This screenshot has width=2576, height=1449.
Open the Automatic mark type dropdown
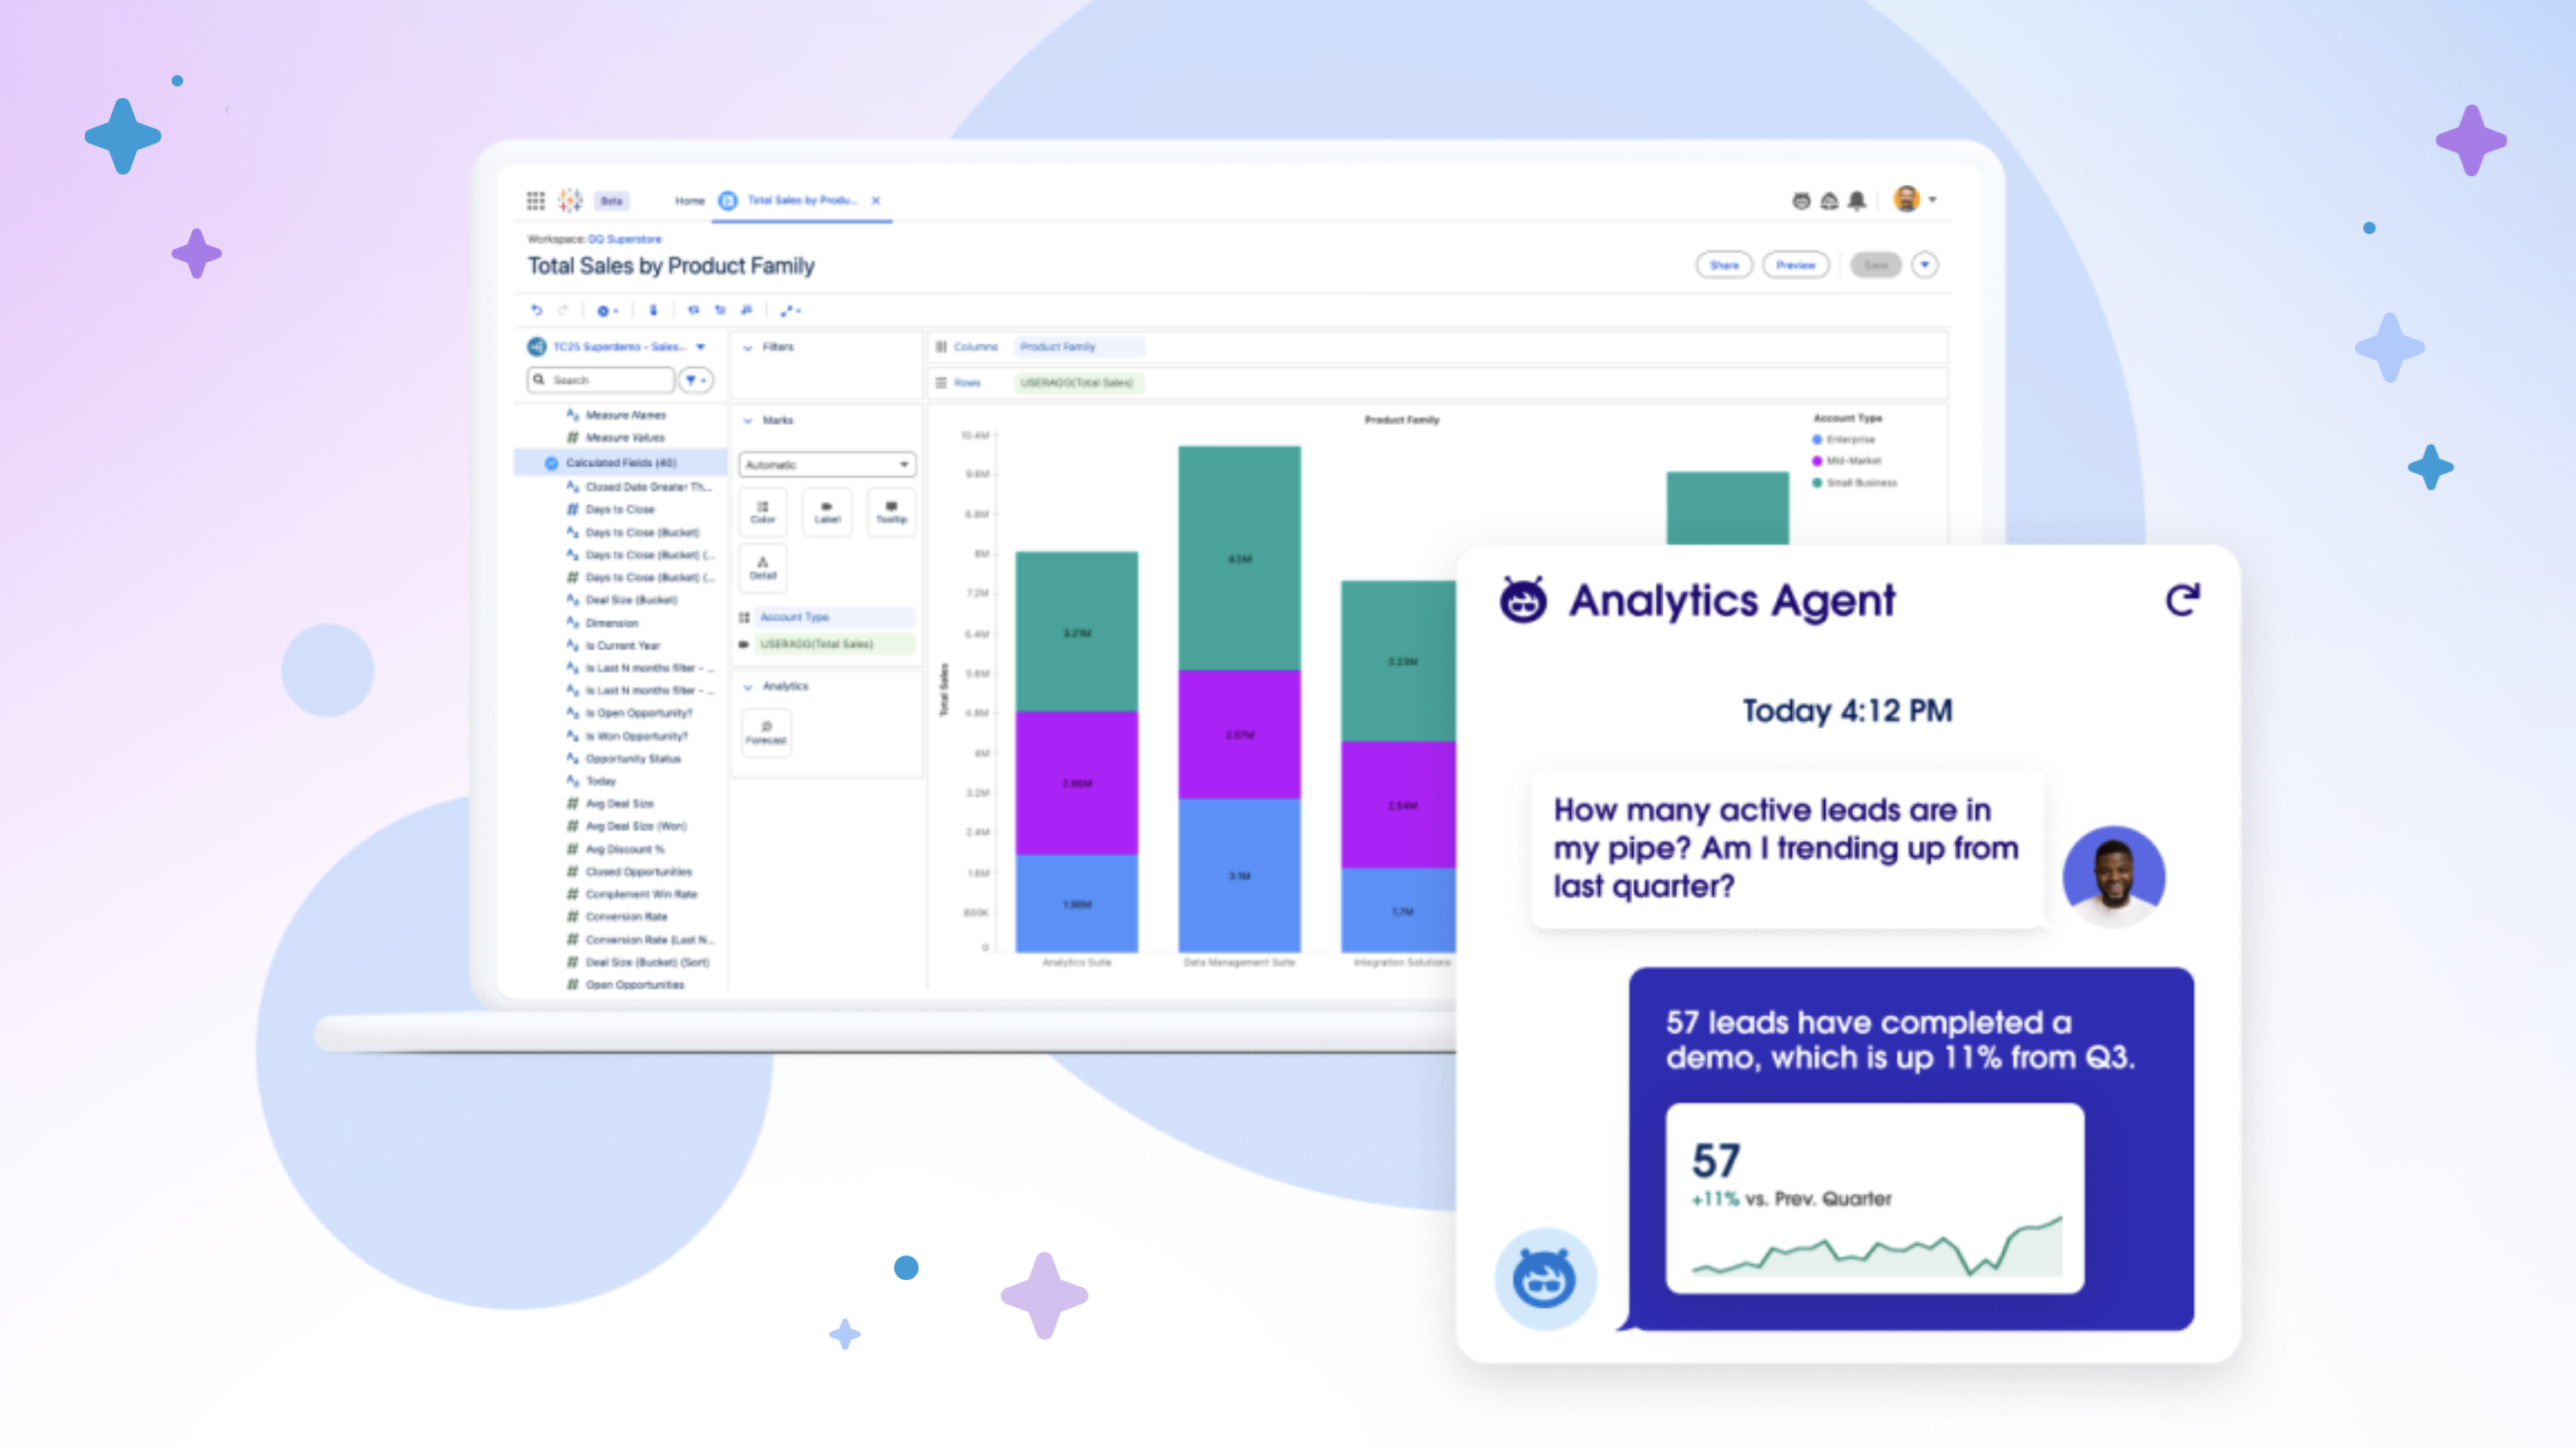tap(827, 465)
